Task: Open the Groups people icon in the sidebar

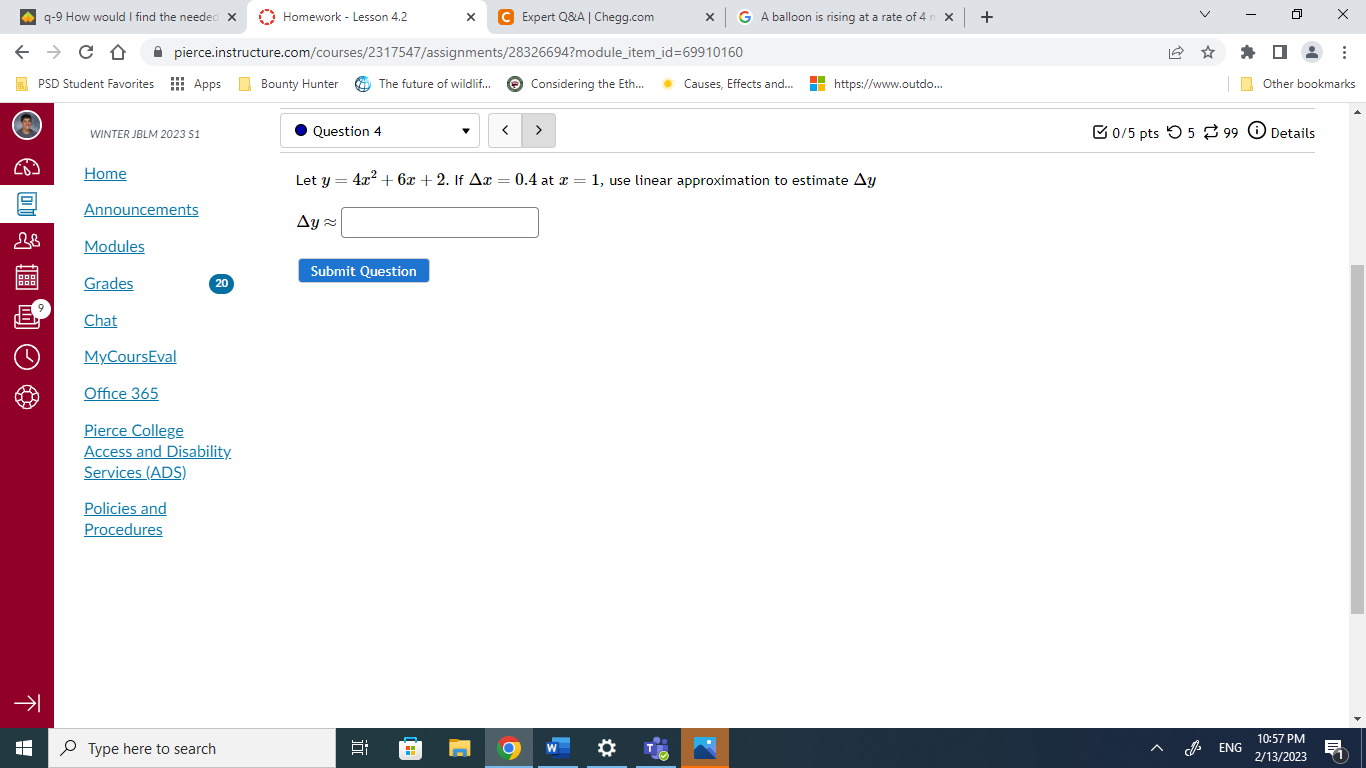Action: tap(27, 240)
